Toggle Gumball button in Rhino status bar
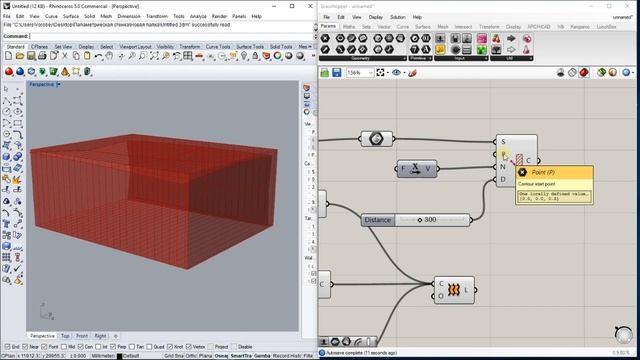This screenshot has width=640, height=360. 262,356
